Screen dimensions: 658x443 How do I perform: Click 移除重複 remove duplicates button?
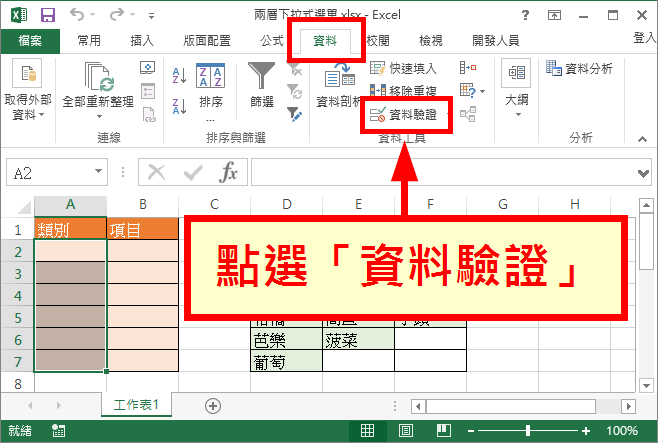tap(404, 91)
